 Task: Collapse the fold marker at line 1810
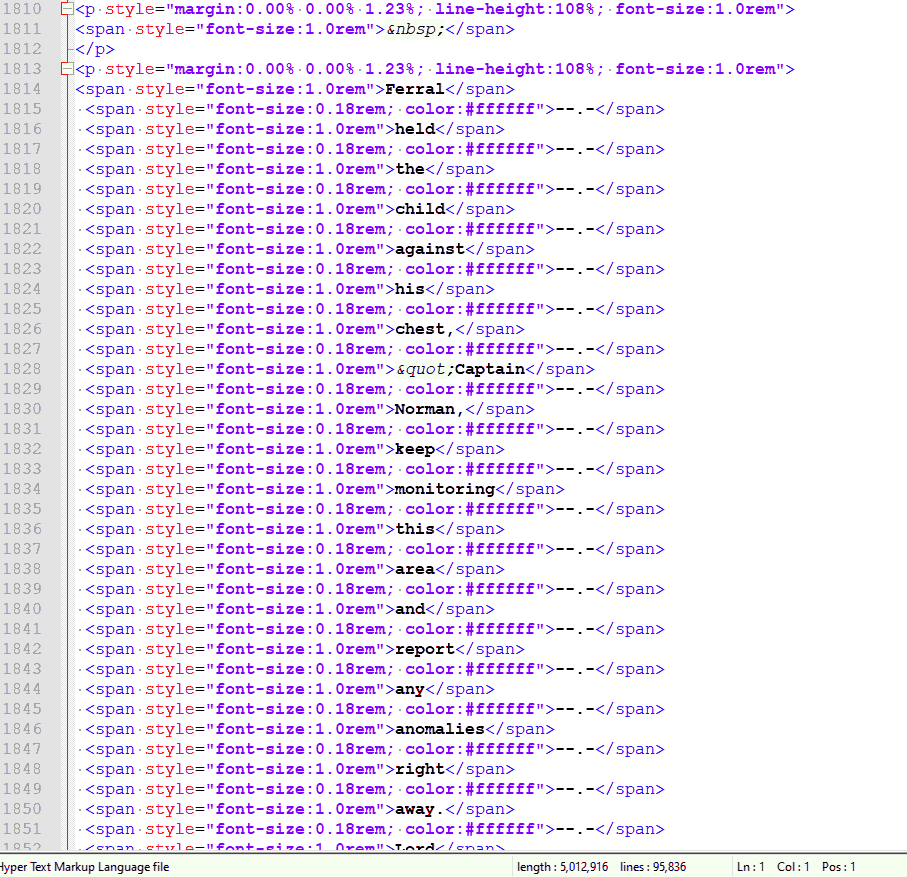click(x=66, y=9)
